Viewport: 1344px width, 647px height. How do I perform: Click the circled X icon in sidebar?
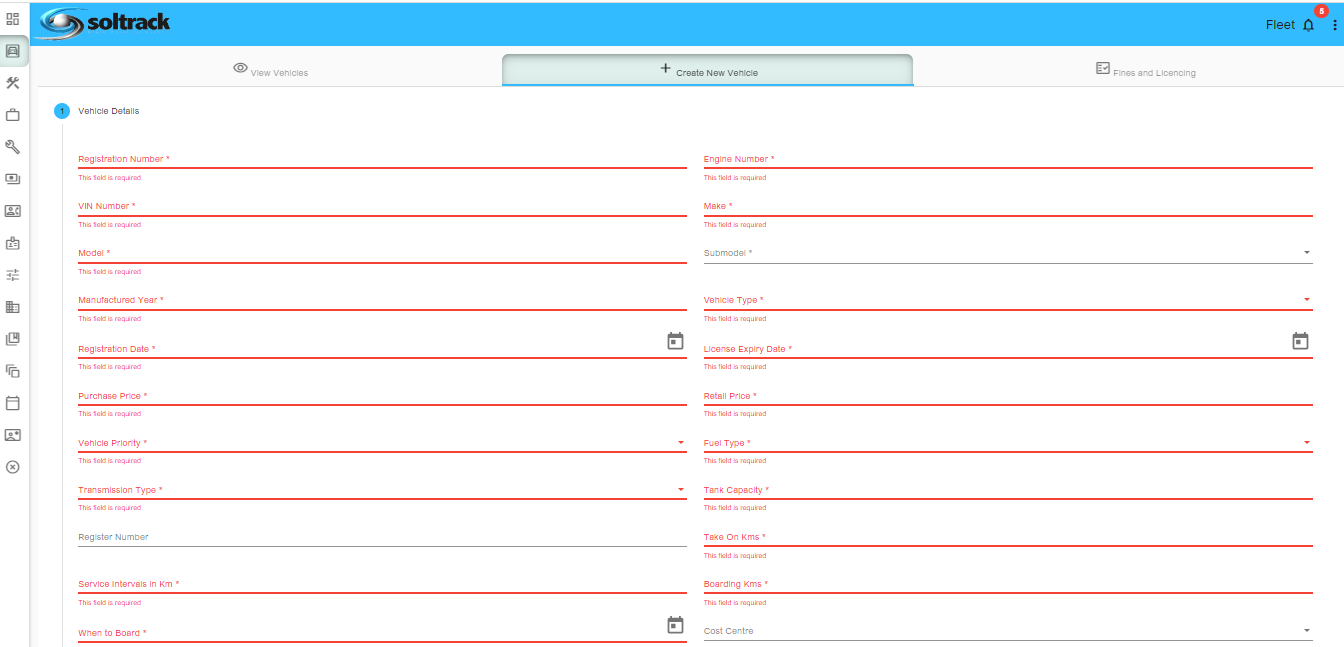point(13,467)
